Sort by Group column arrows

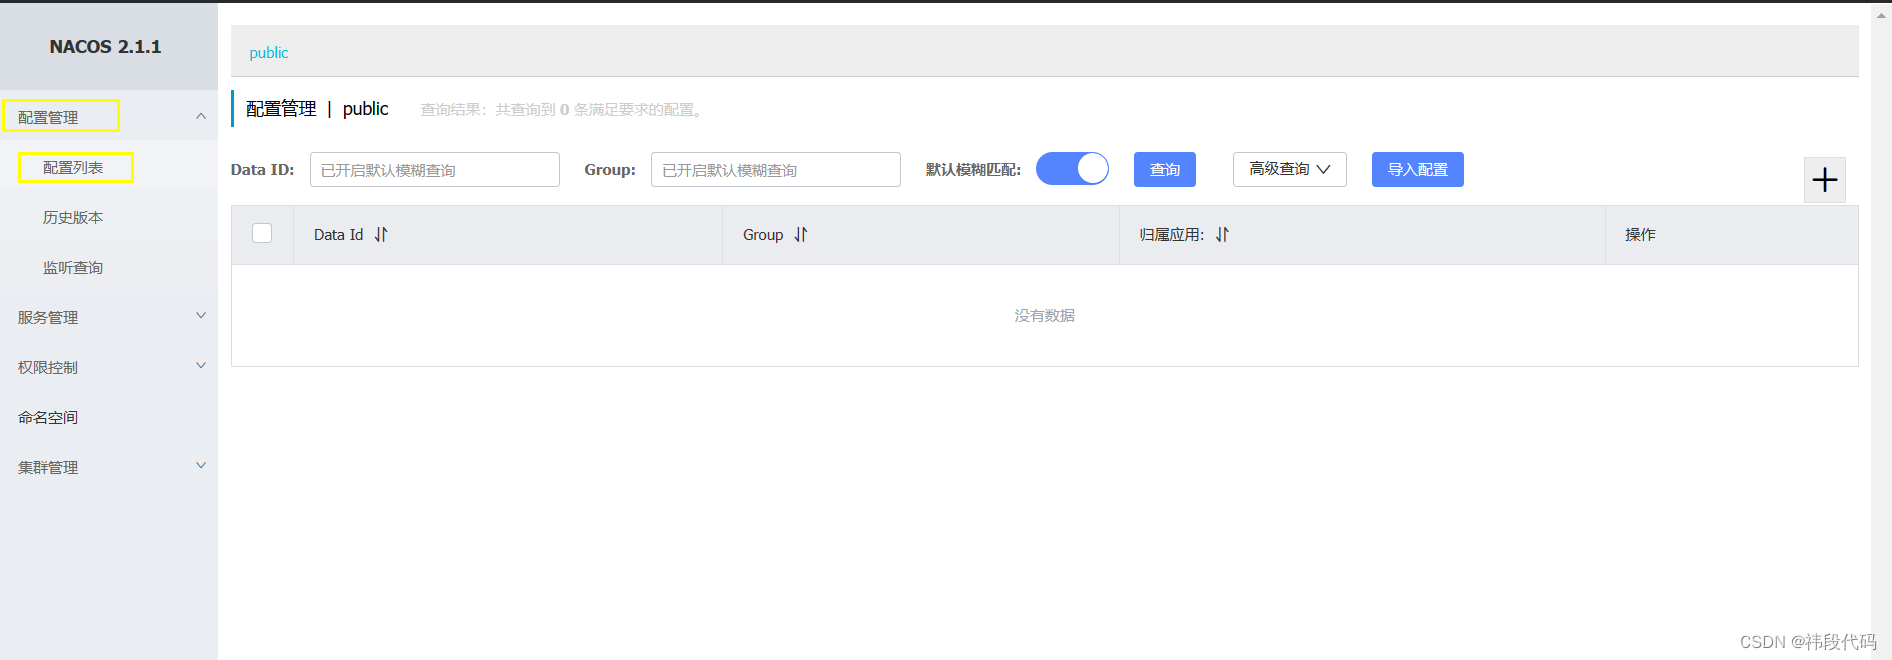801,235
